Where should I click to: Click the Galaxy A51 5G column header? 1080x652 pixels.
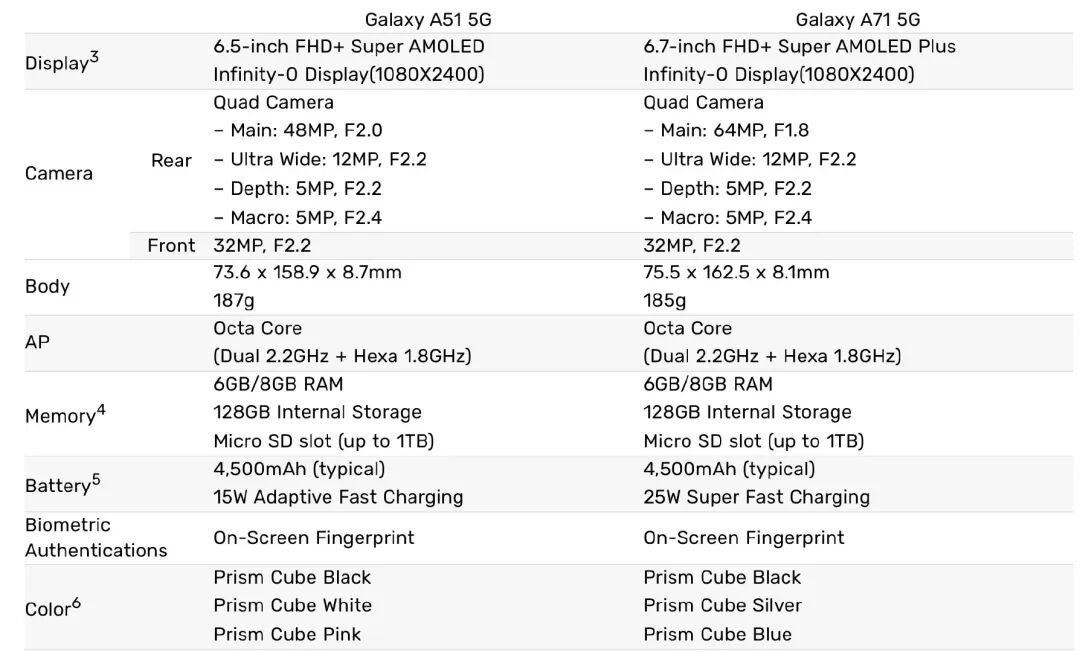428,19
